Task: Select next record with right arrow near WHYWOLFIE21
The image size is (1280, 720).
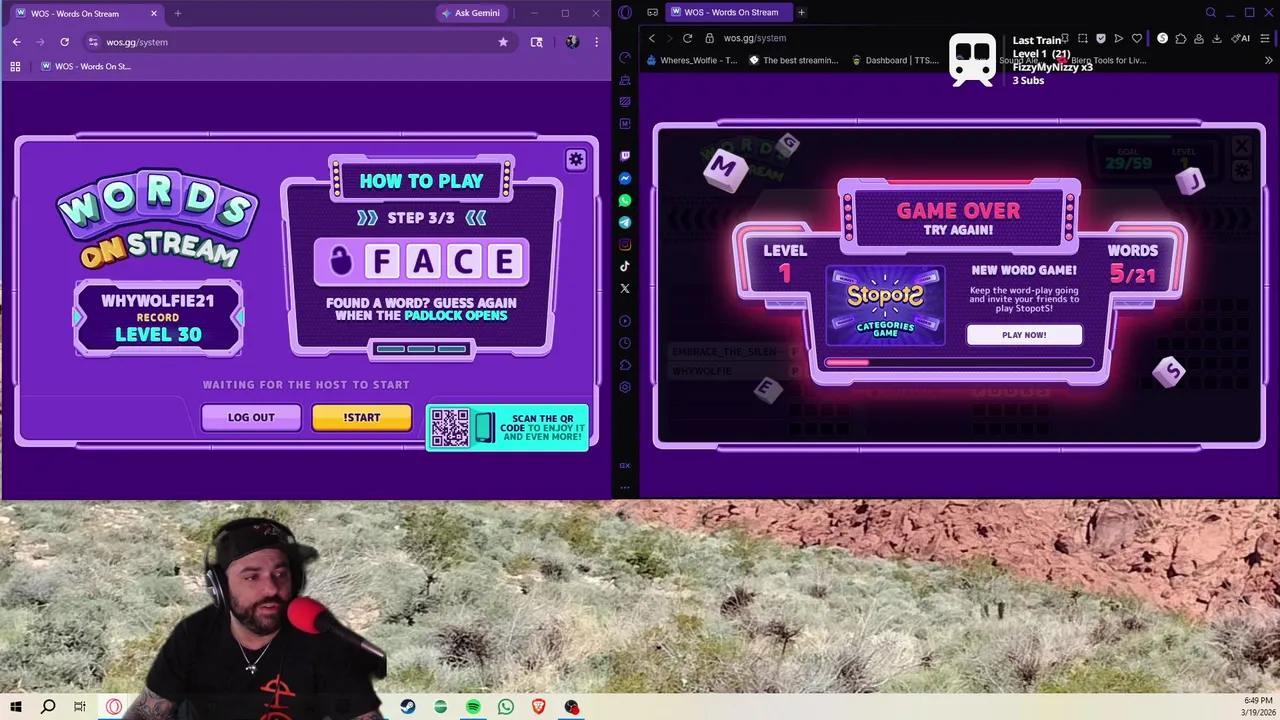Action: point(237,317)
